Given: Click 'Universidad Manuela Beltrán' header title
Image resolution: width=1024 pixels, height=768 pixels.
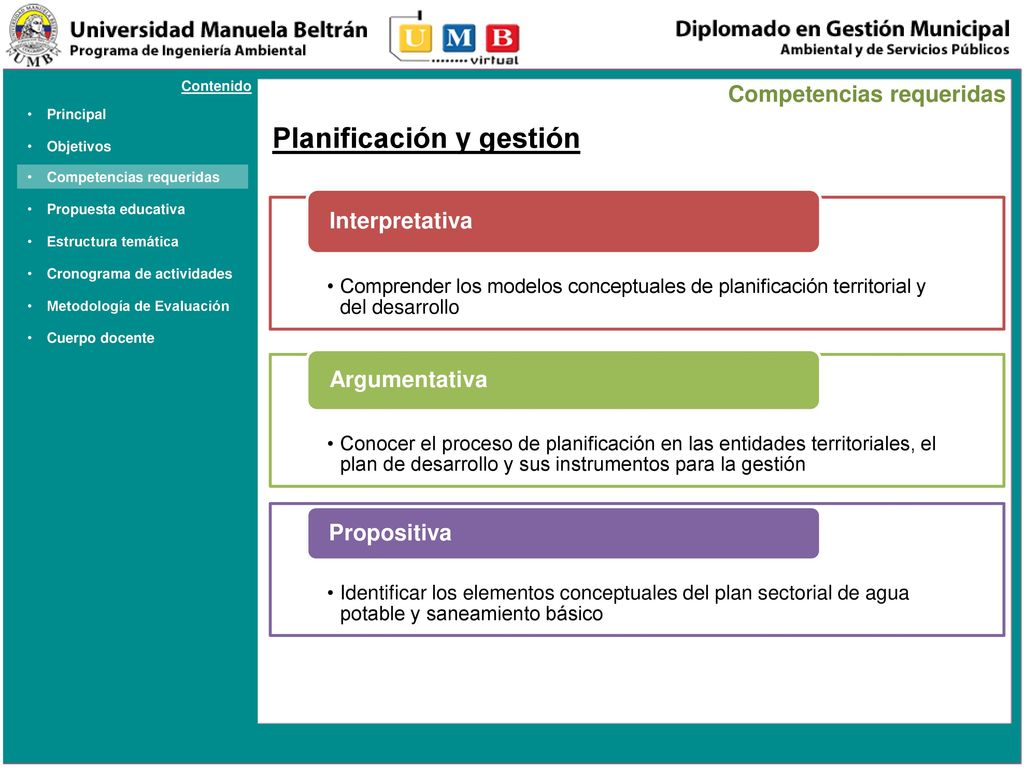Looking at the screenshot, I should [219, 29].
